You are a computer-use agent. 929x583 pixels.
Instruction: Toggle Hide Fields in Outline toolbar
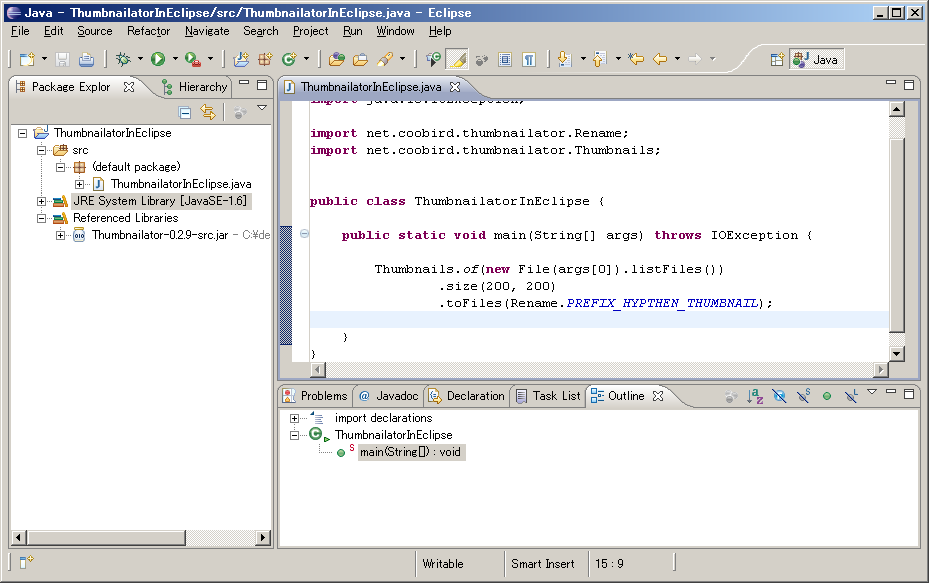(x=779, y=396)
